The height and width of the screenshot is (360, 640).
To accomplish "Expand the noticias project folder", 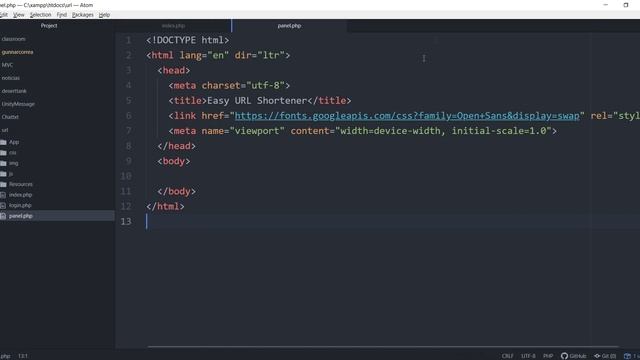I will click(11, 78).
